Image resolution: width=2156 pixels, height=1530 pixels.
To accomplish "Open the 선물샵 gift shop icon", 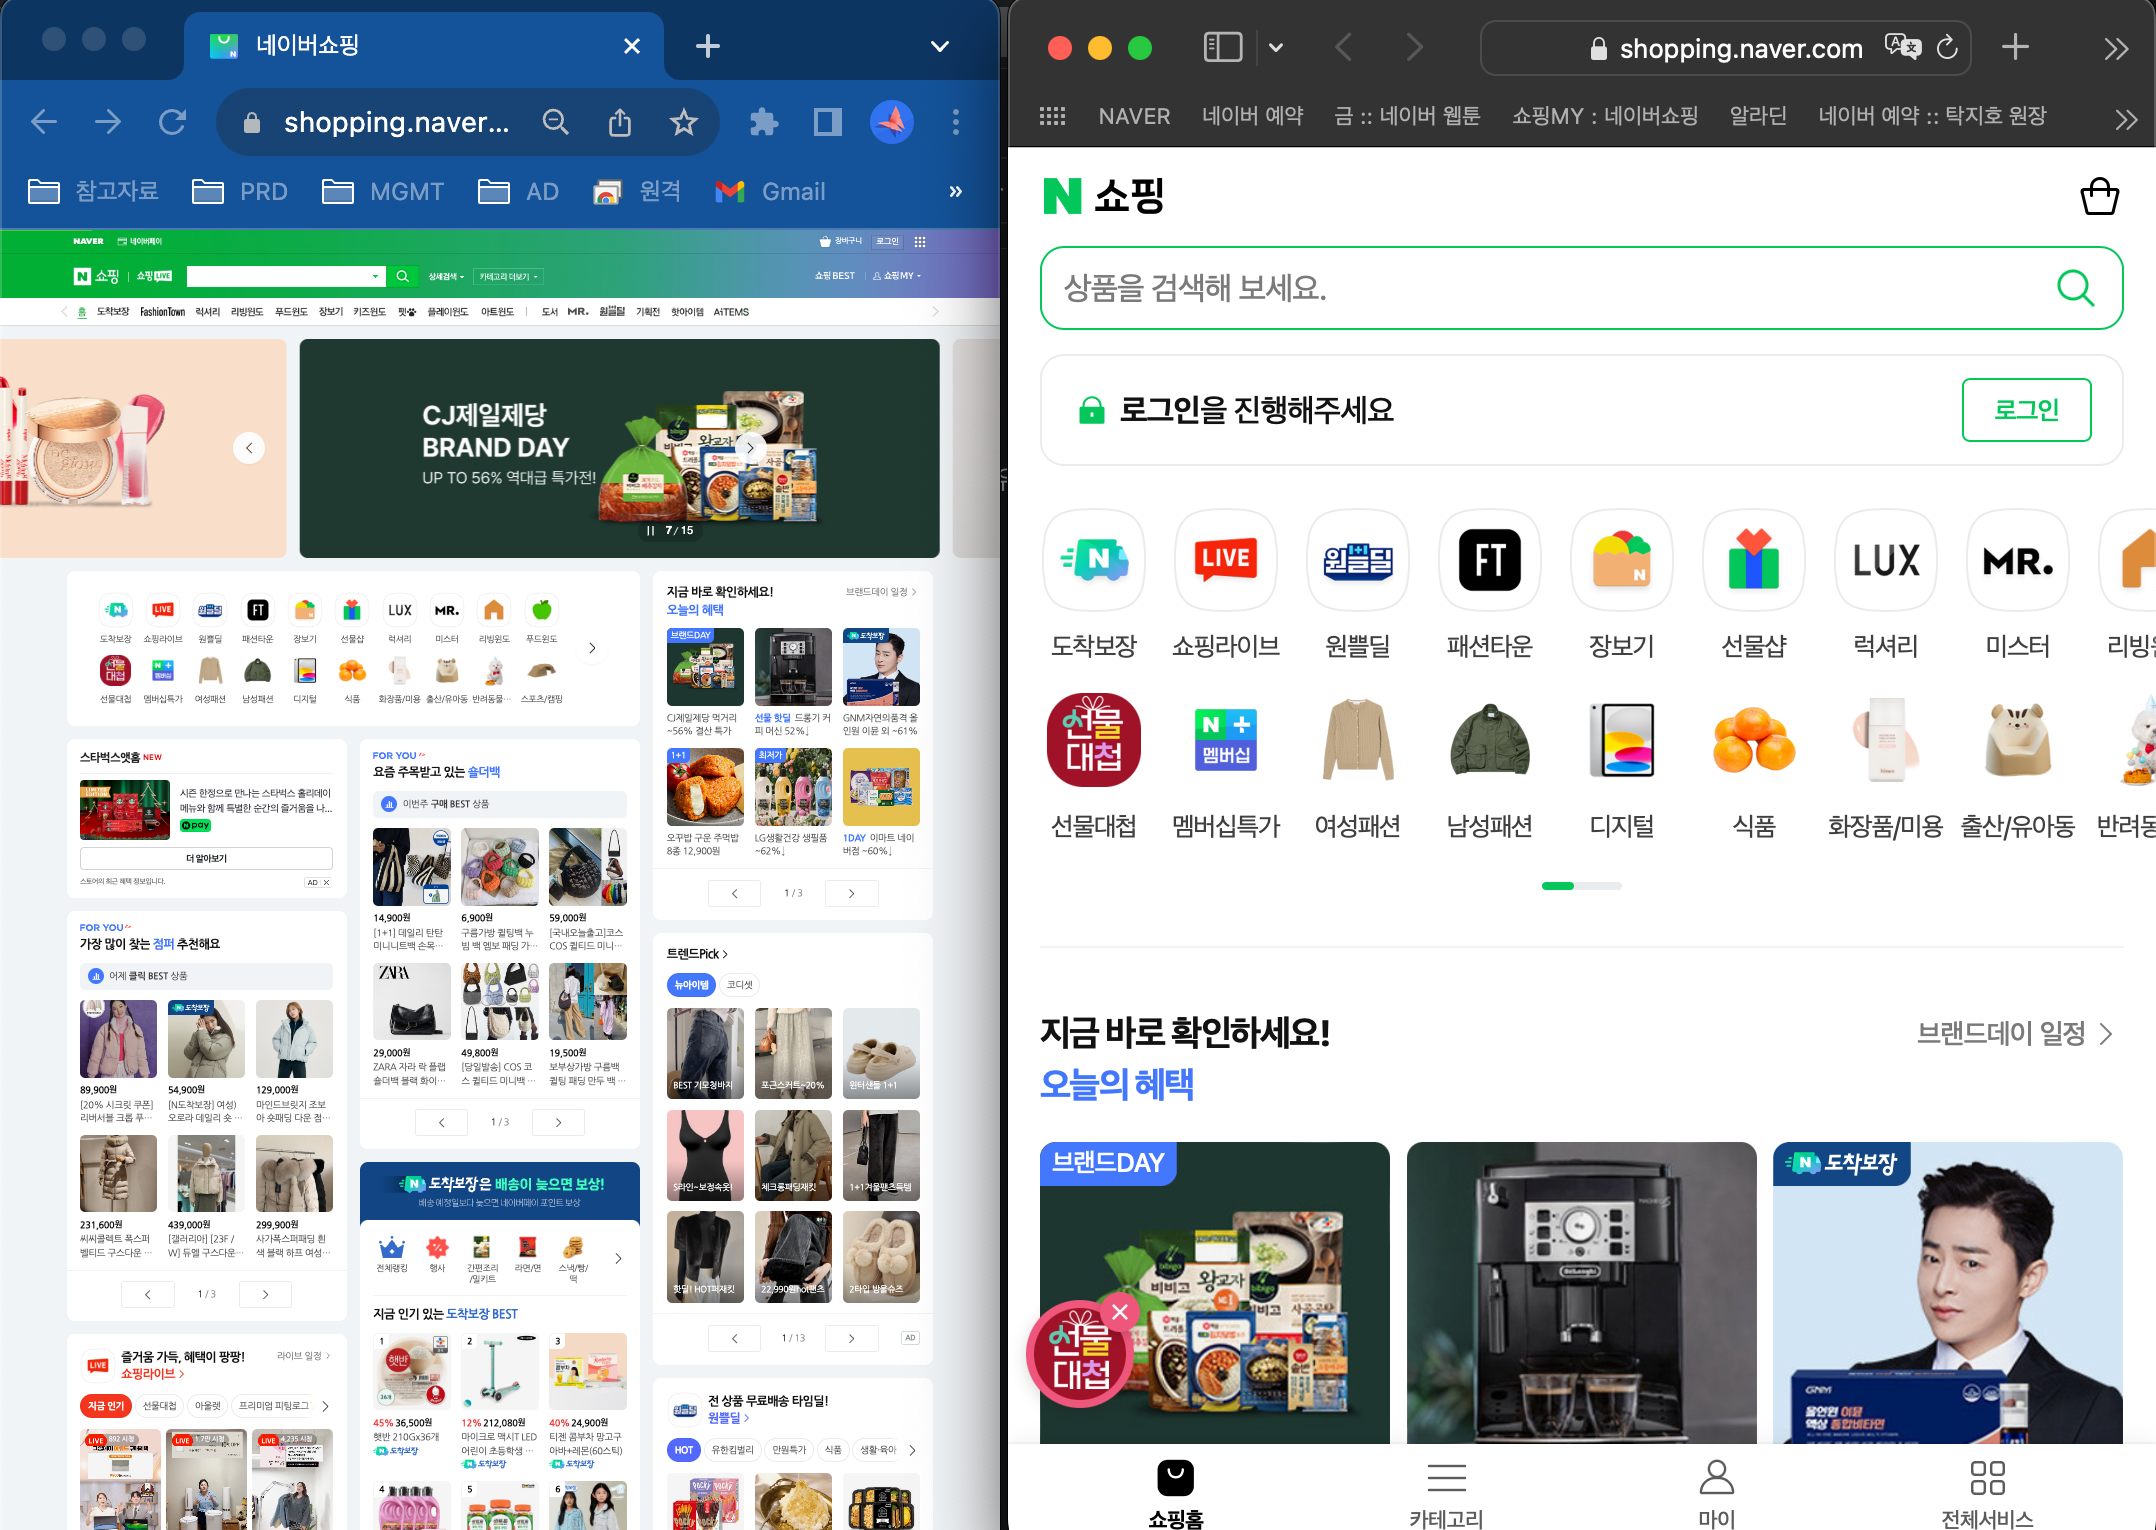I will pyautogui.click(x=1753, y=560).
